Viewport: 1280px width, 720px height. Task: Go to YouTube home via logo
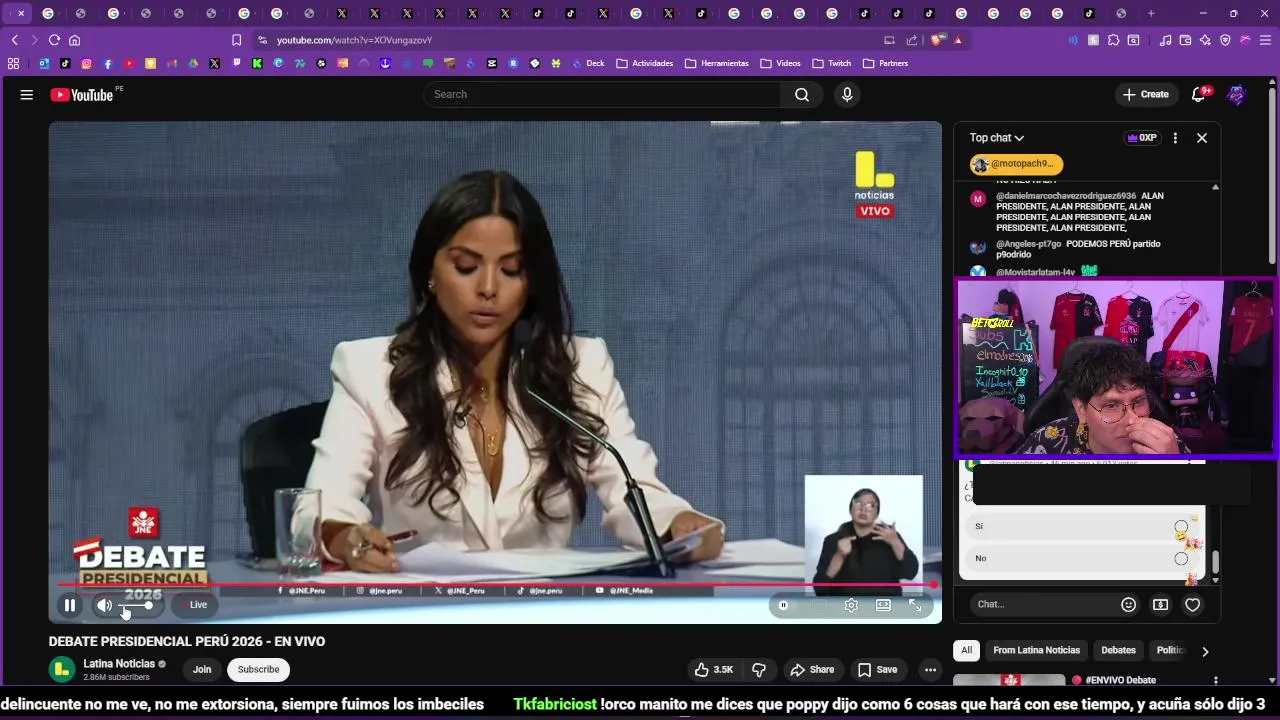click(82, 95)
